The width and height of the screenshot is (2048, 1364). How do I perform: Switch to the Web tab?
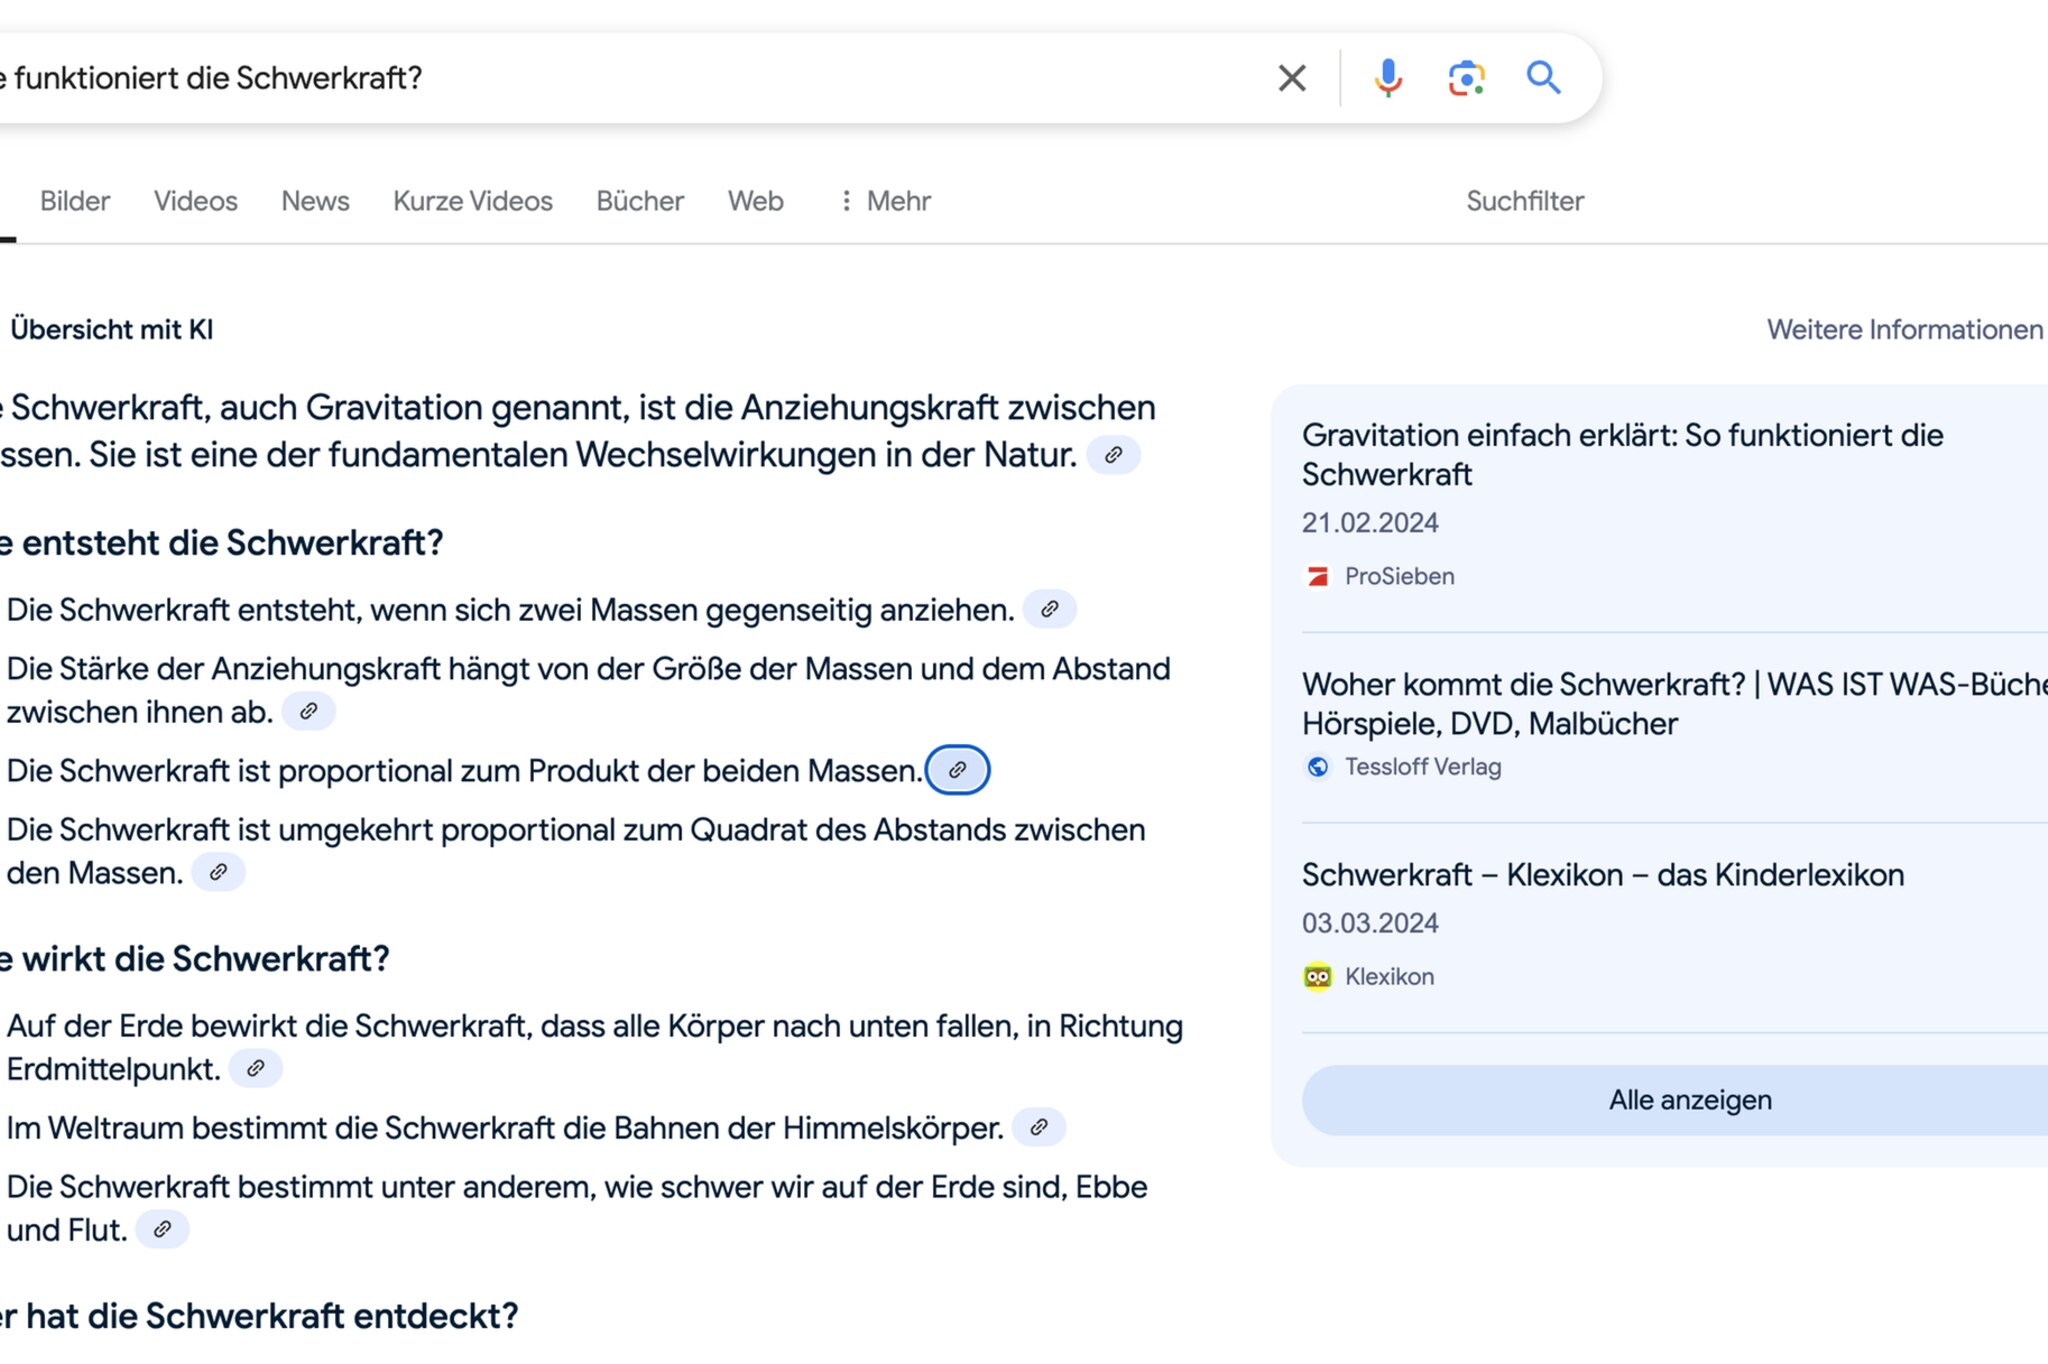point(755,201)
